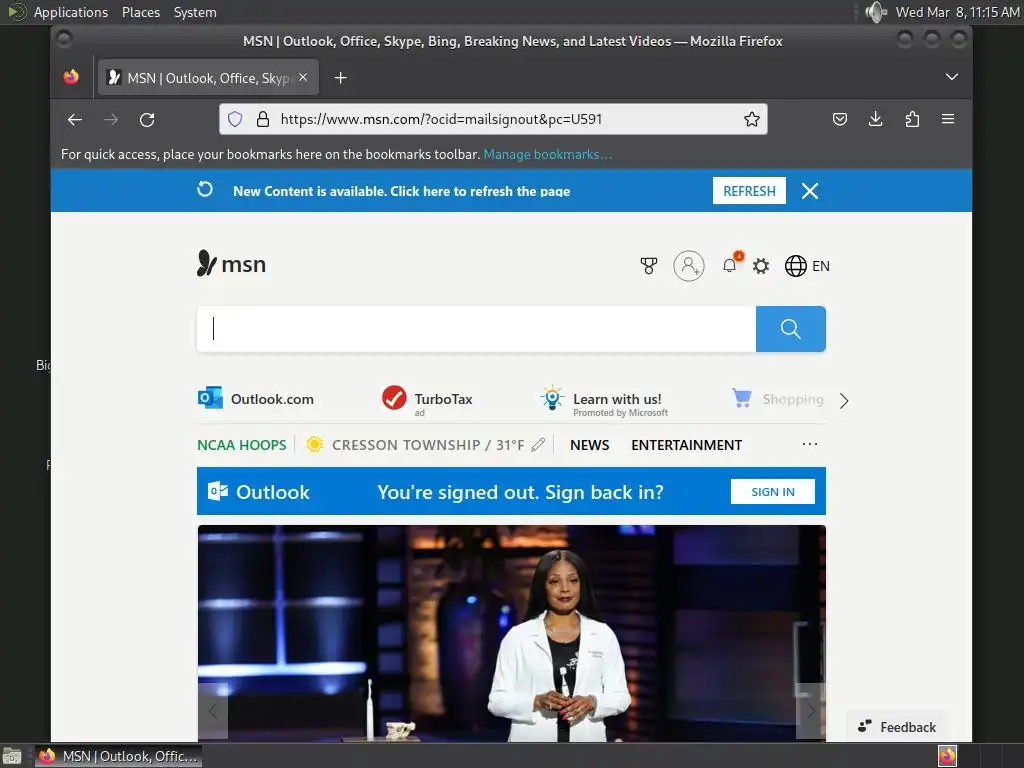1024x768 pixels.
Task: Click SIGN IN on Outlook banner
Action: tap(773, 492)
